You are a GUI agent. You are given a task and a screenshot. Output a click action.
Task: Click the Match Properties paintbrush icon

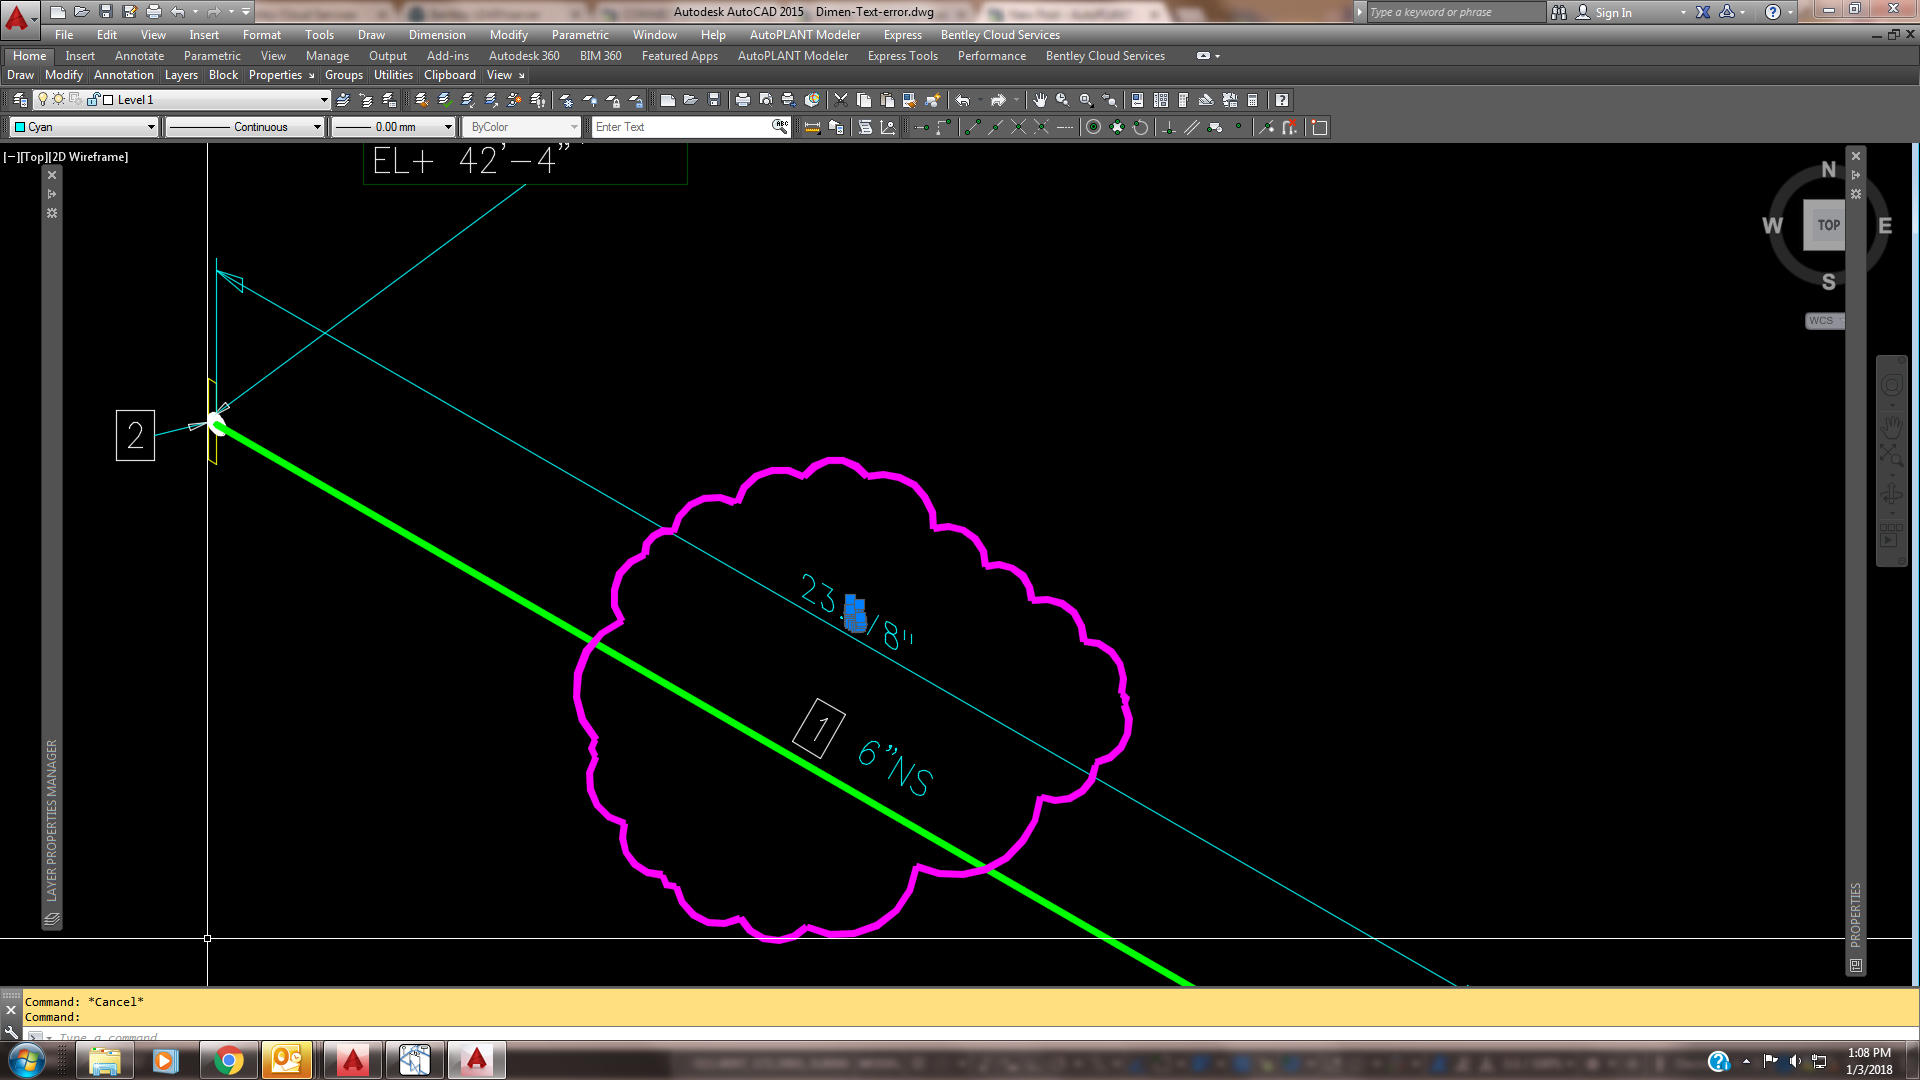(x=909, y=100)
